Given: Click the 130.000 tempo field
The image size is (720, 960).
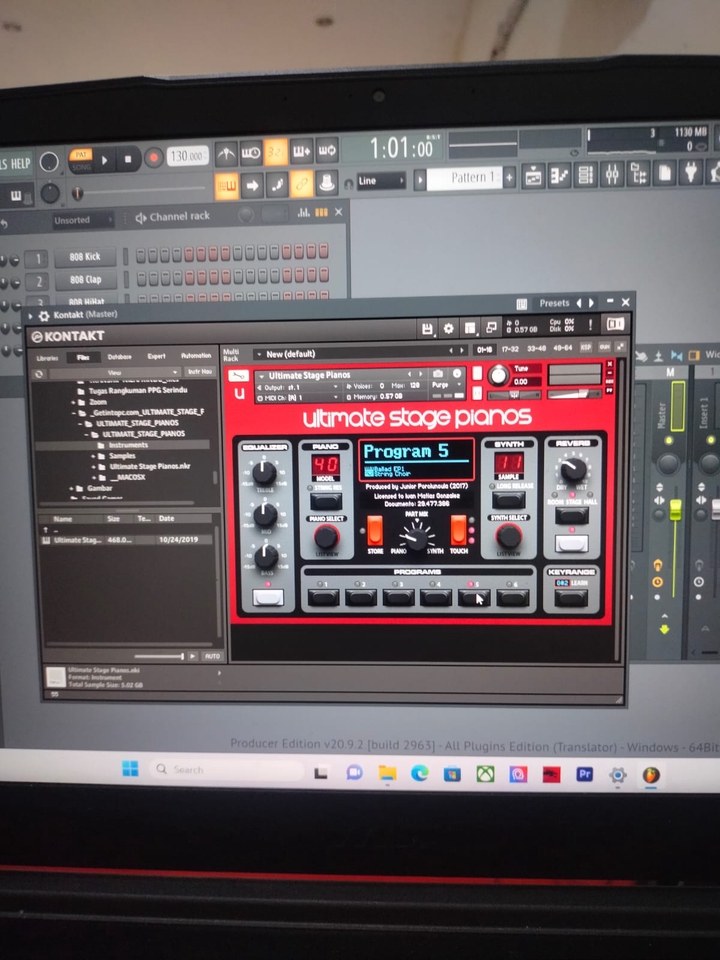Looking at the screenshot, I should [x=187, y=156].
